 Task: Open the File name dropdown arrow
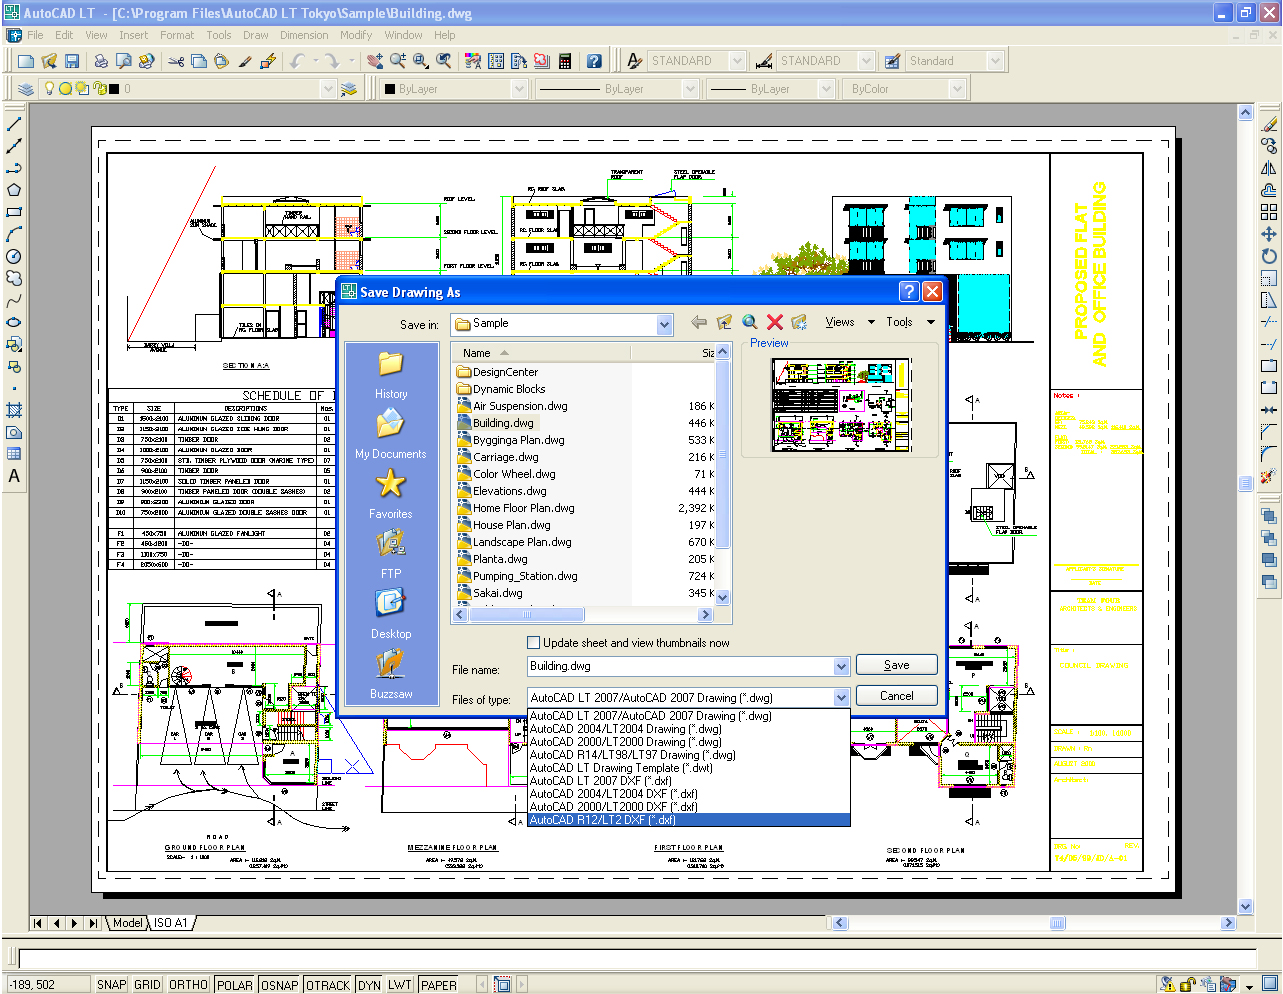coord(841,666)
